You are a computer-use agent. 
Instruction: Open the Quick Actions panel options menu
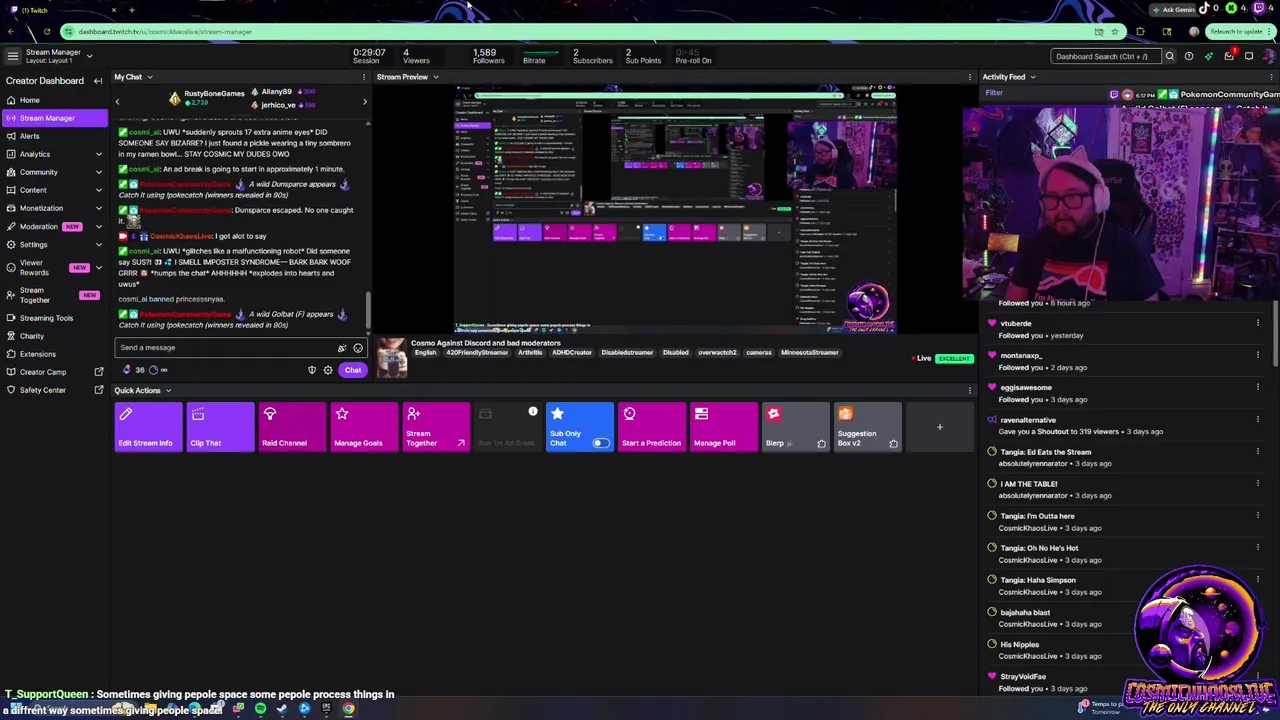pos(969,391)
